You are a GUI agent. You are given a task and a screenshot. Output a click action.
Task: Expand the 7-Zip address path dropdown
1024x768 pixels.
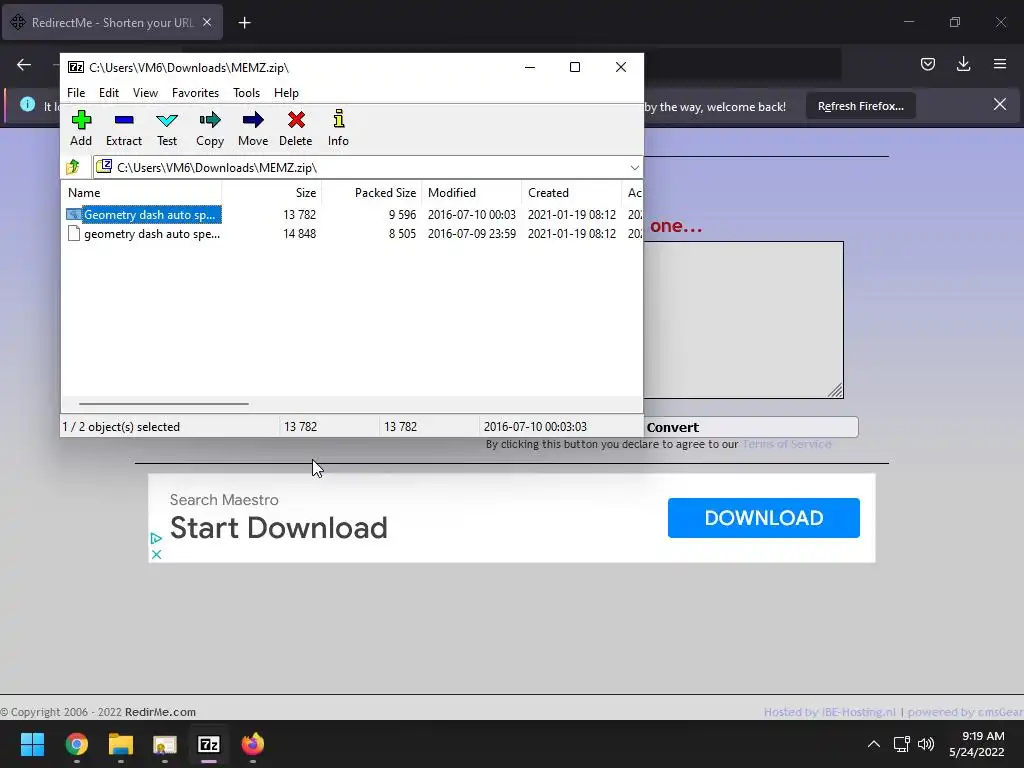(x=634, y=168)
